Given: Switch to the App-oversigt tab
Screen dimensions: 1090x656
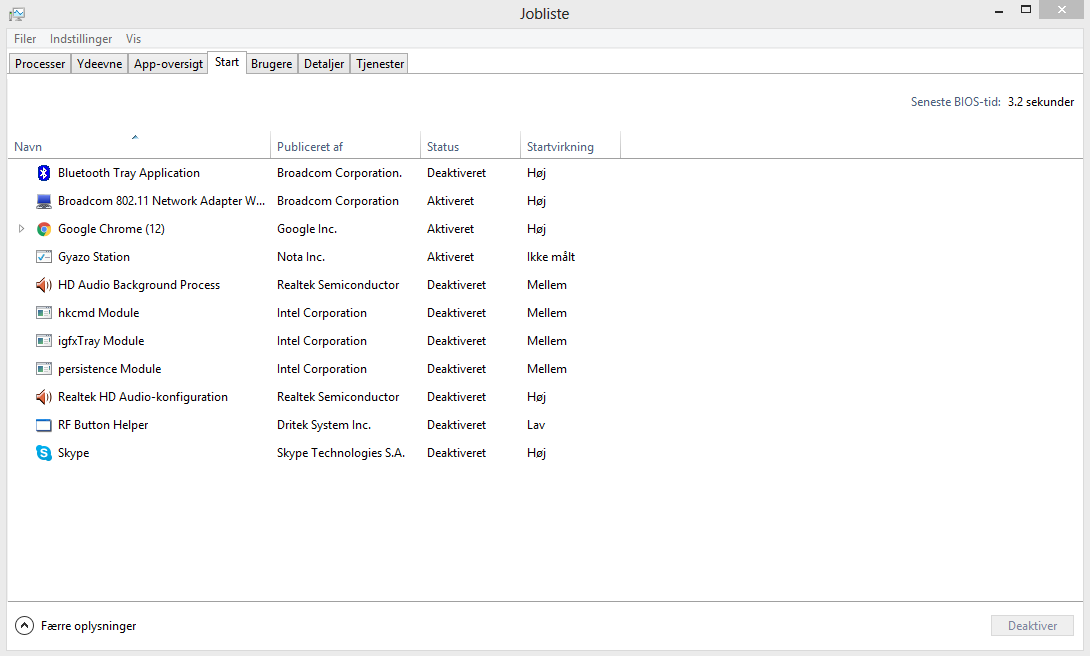Looking at the screenshot, I should click(x=168, y=64).
